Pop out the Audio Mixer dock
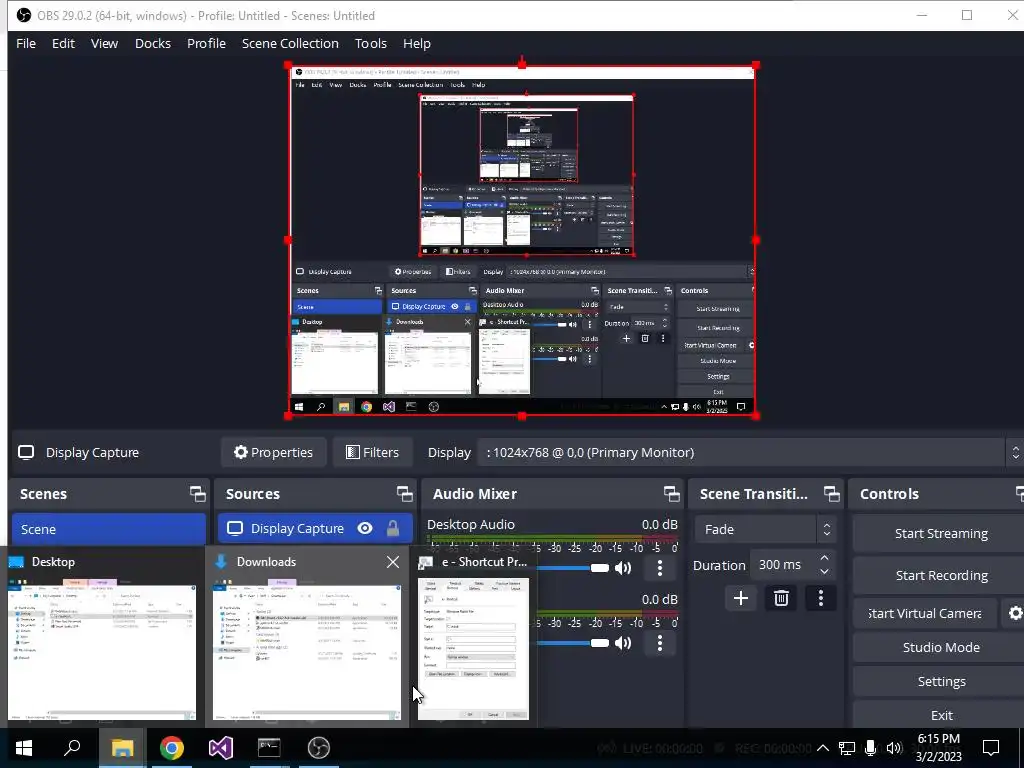Viewport: 1024px width, 768px height. (671, 494)
